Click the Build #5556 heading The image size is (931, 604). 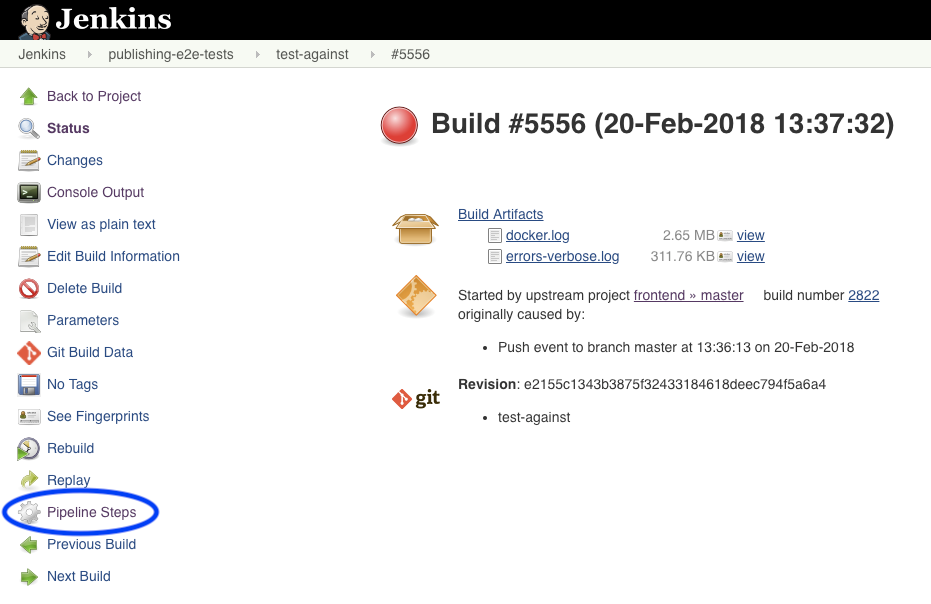(663, 124)
